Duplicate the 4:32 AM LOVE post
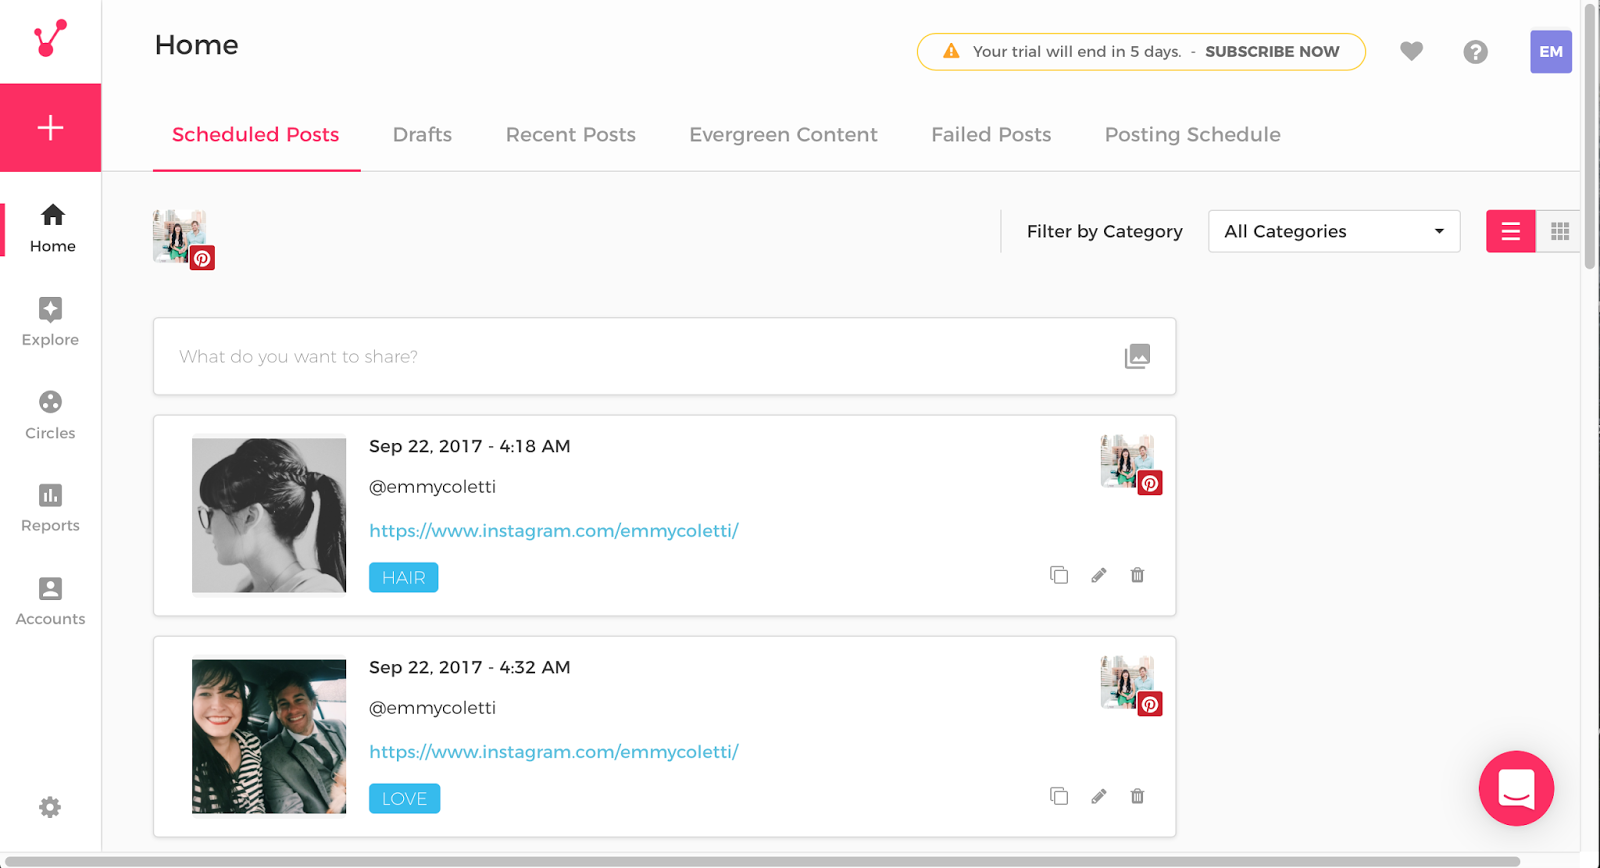This screenshot has width=1600, height=868. [x=1059, y=796]
